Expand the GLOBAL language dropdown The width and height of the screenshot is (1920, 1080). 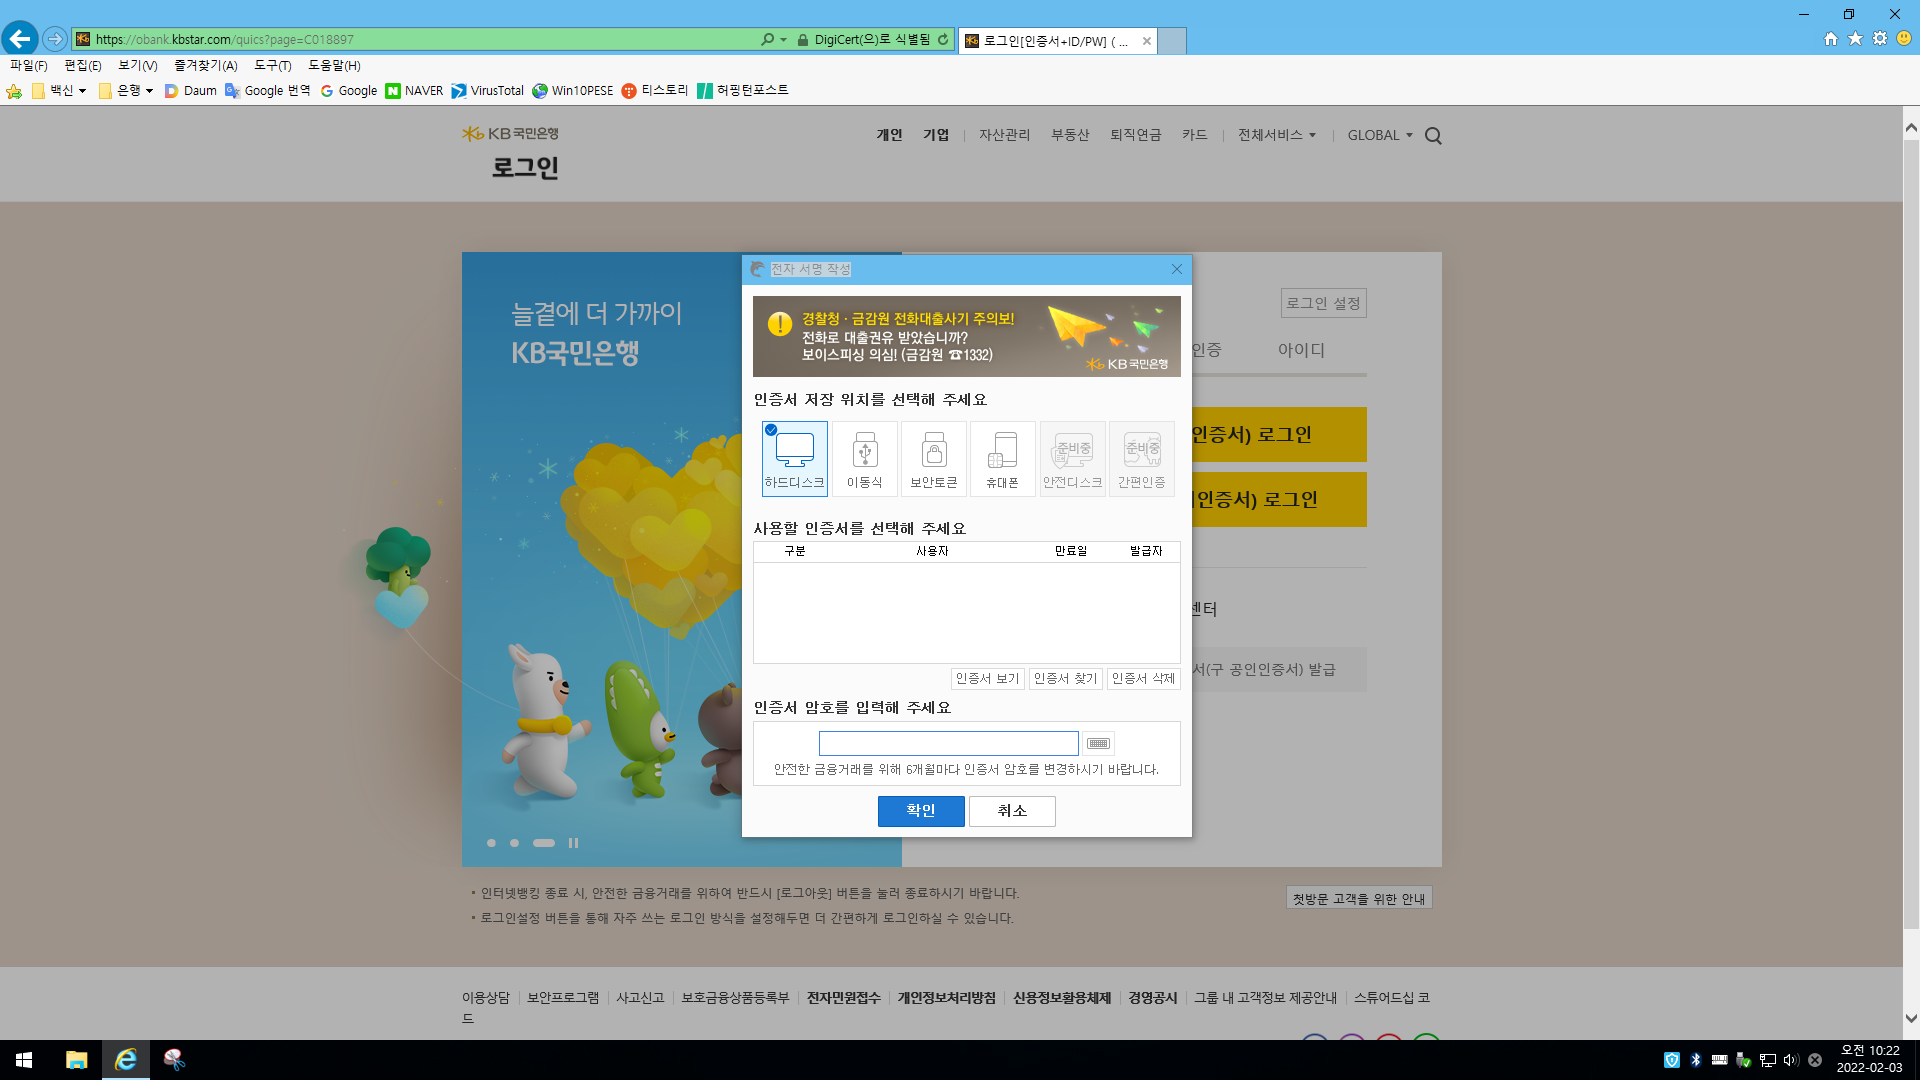(x=1379, y=135)
